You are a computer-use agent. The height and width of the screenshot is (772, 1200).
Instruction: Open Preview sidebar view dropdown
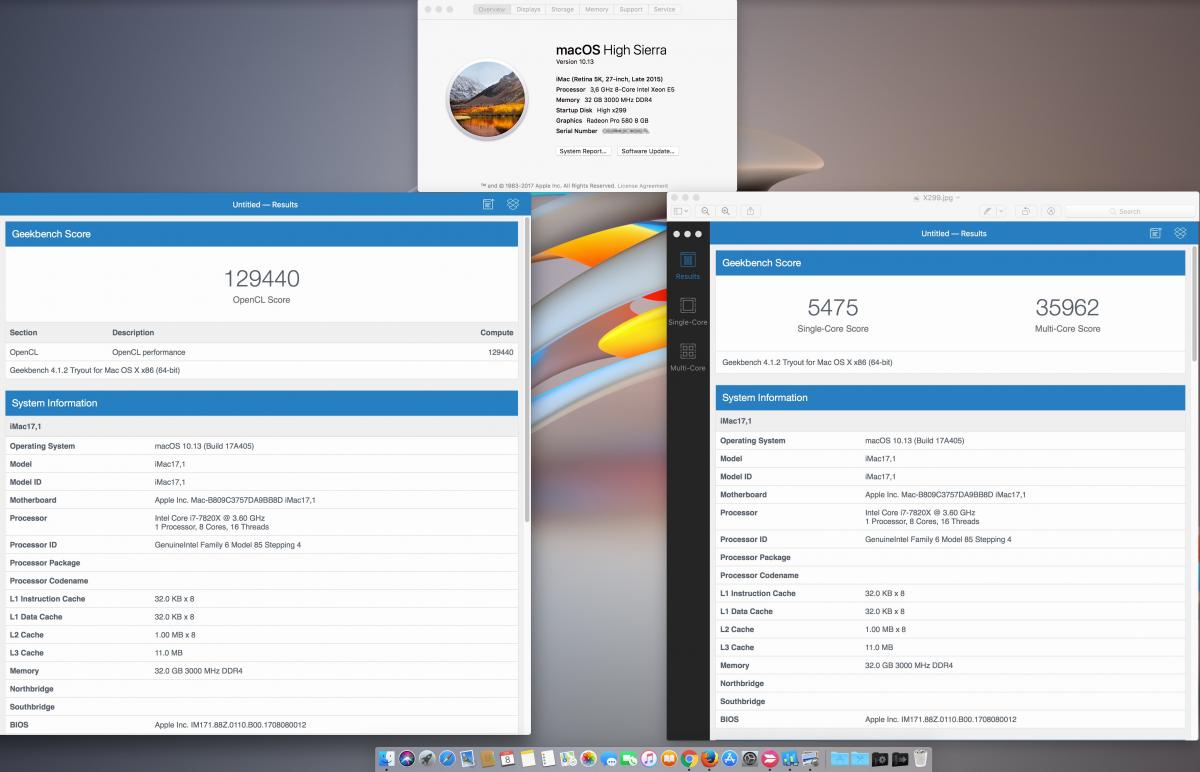pos(681,211)
